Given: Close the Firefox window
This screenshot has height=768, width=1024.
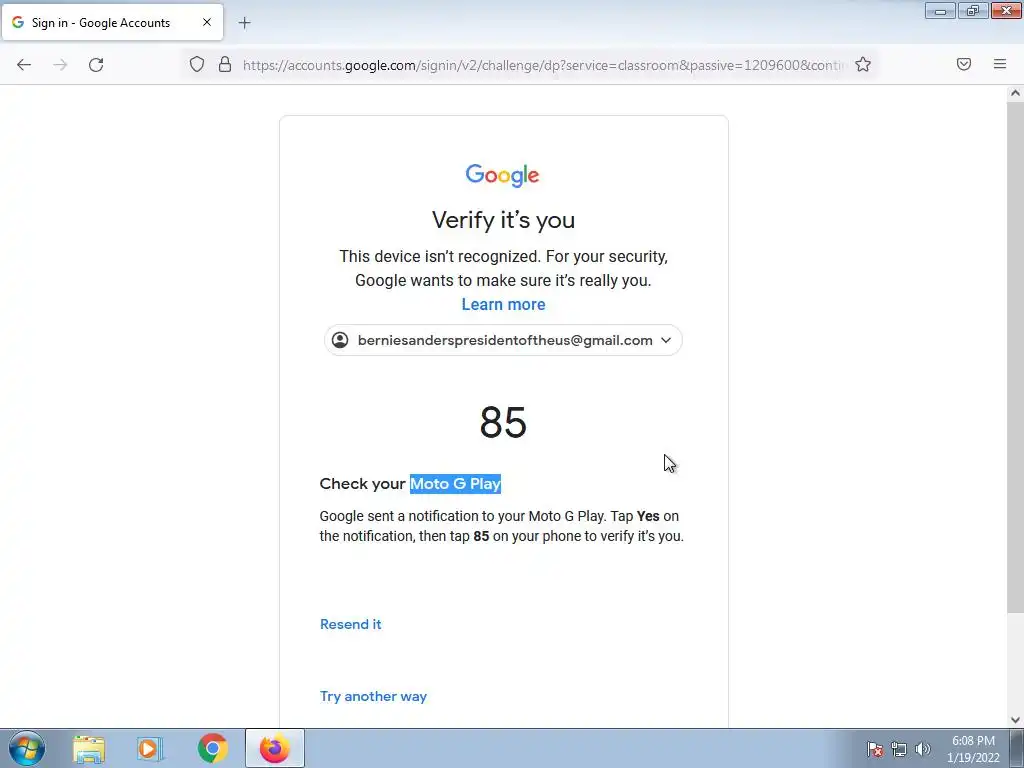Looking at the screenshot, I should click(x=1006, y=10).
